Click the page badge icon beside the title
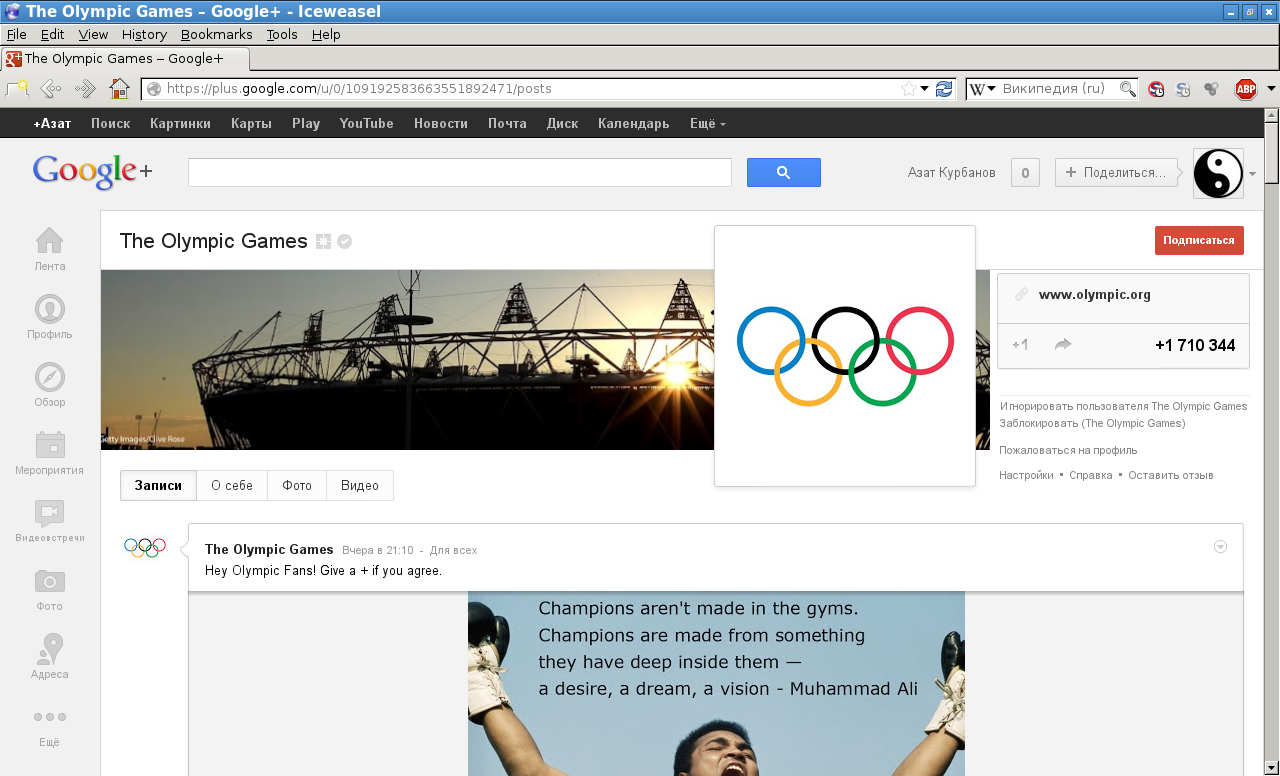 click(323, 241)
